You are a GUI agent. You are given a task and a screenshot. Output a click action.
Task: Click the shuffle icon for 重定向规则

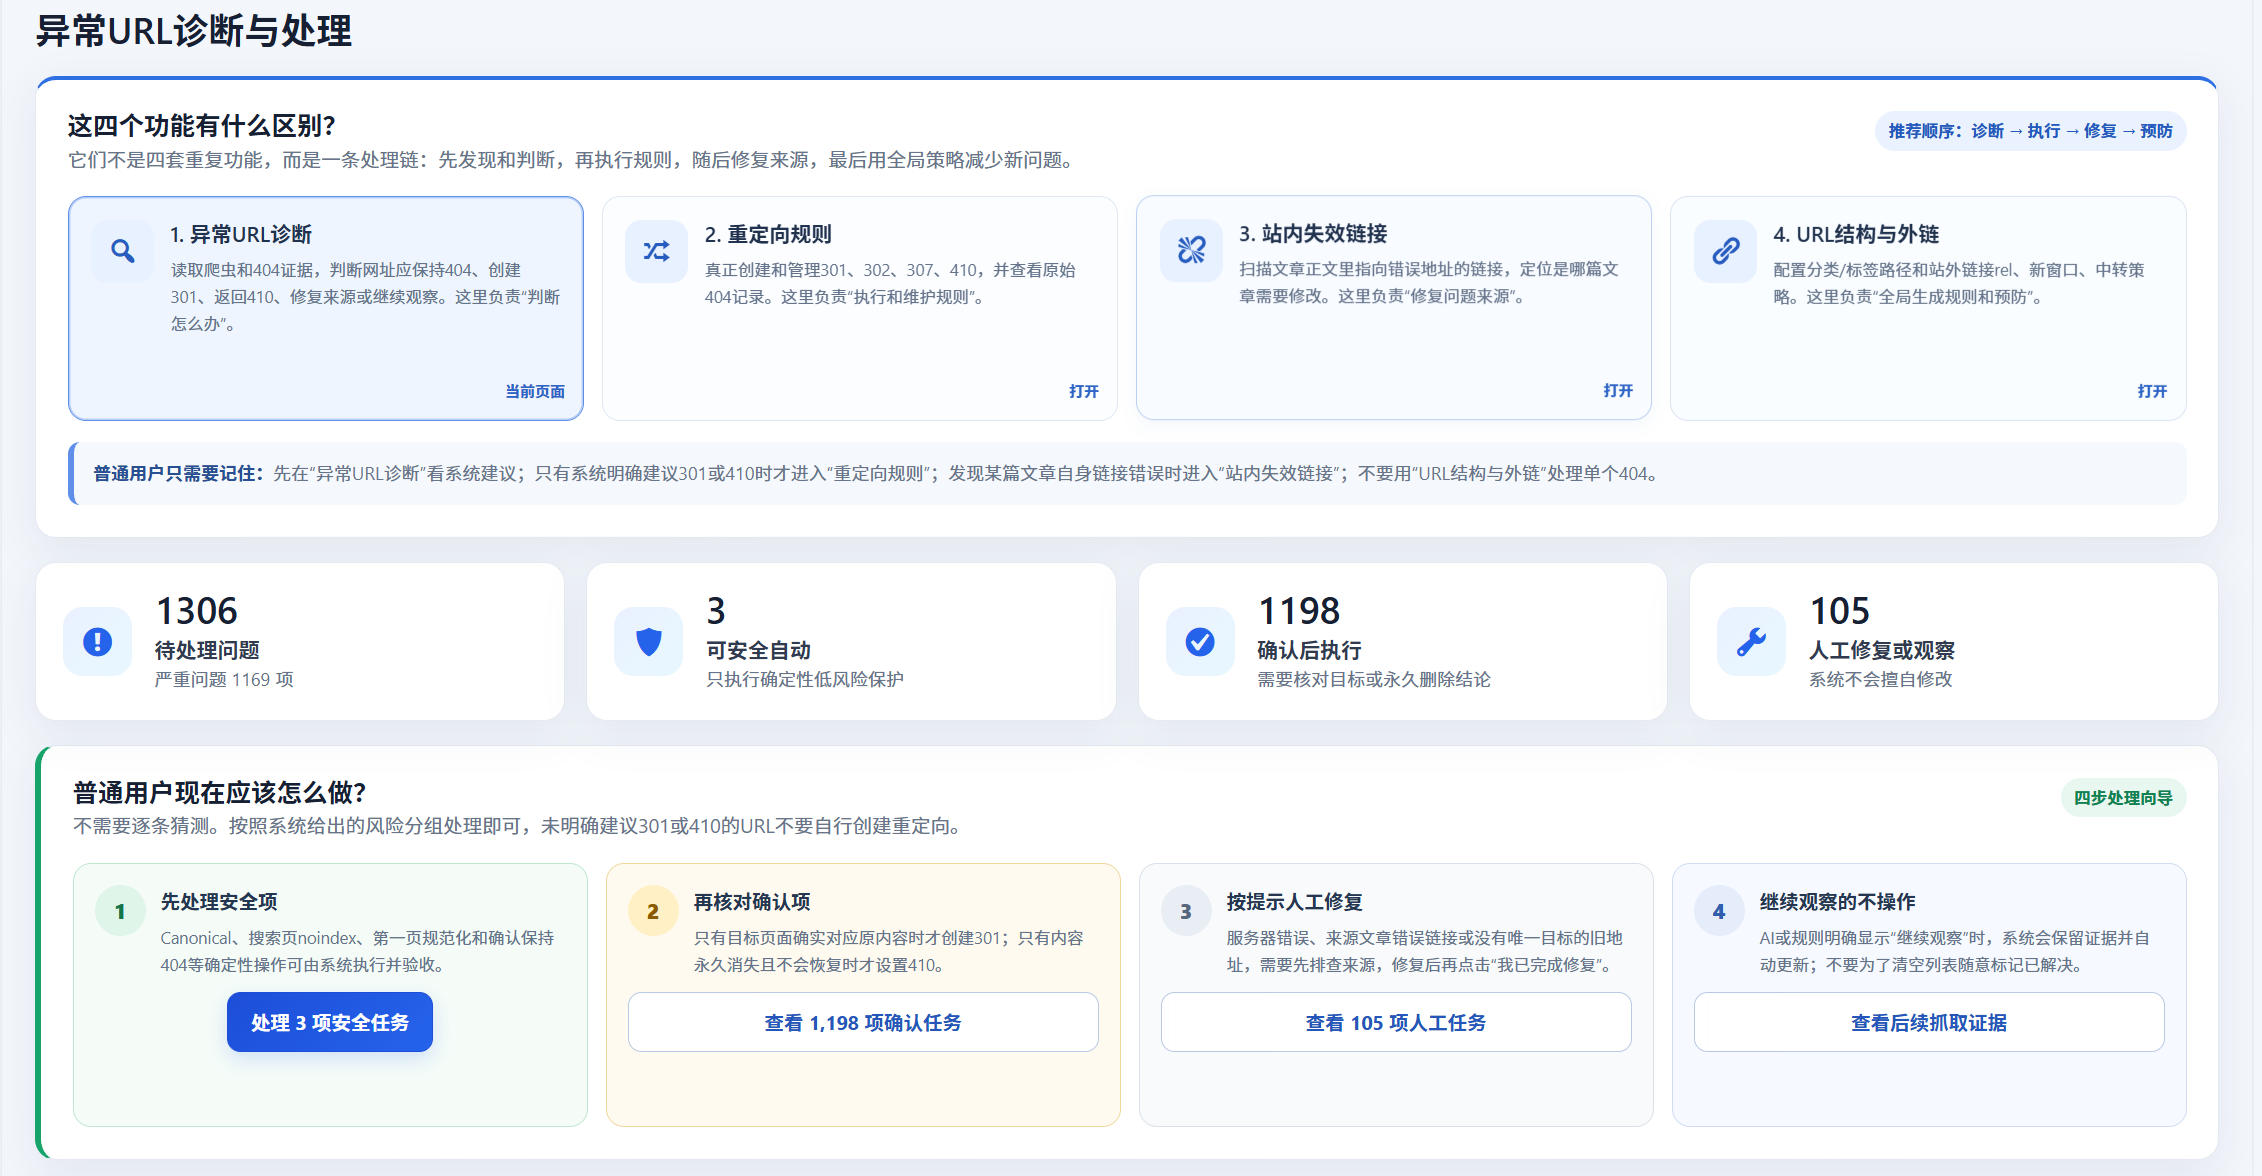(x=657, y=251)
